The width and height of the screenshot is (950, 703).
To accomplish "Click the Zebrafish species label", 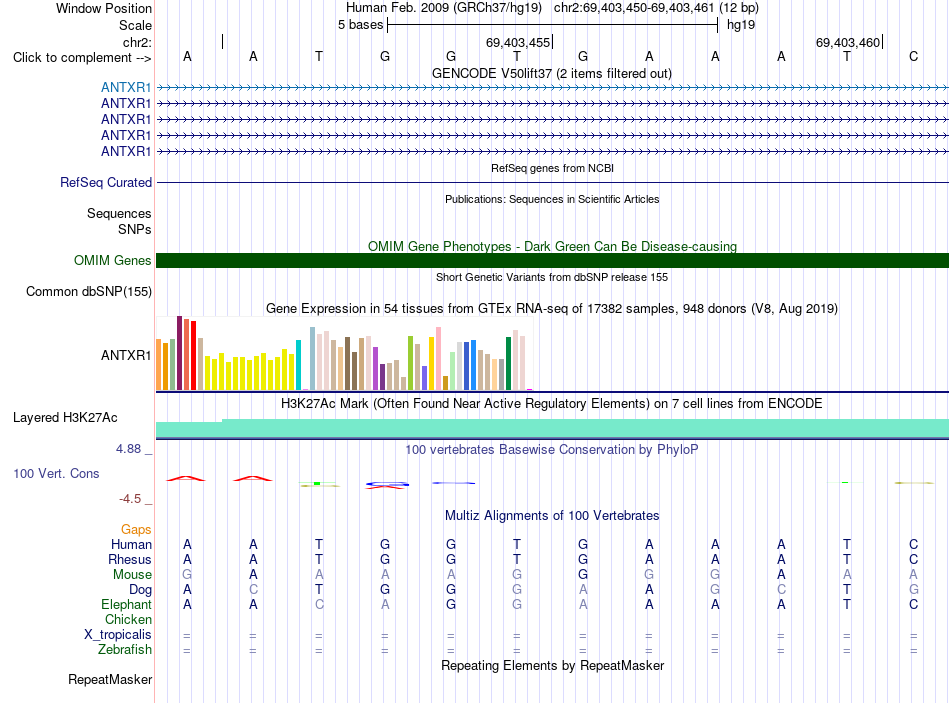I will point(125,649).
